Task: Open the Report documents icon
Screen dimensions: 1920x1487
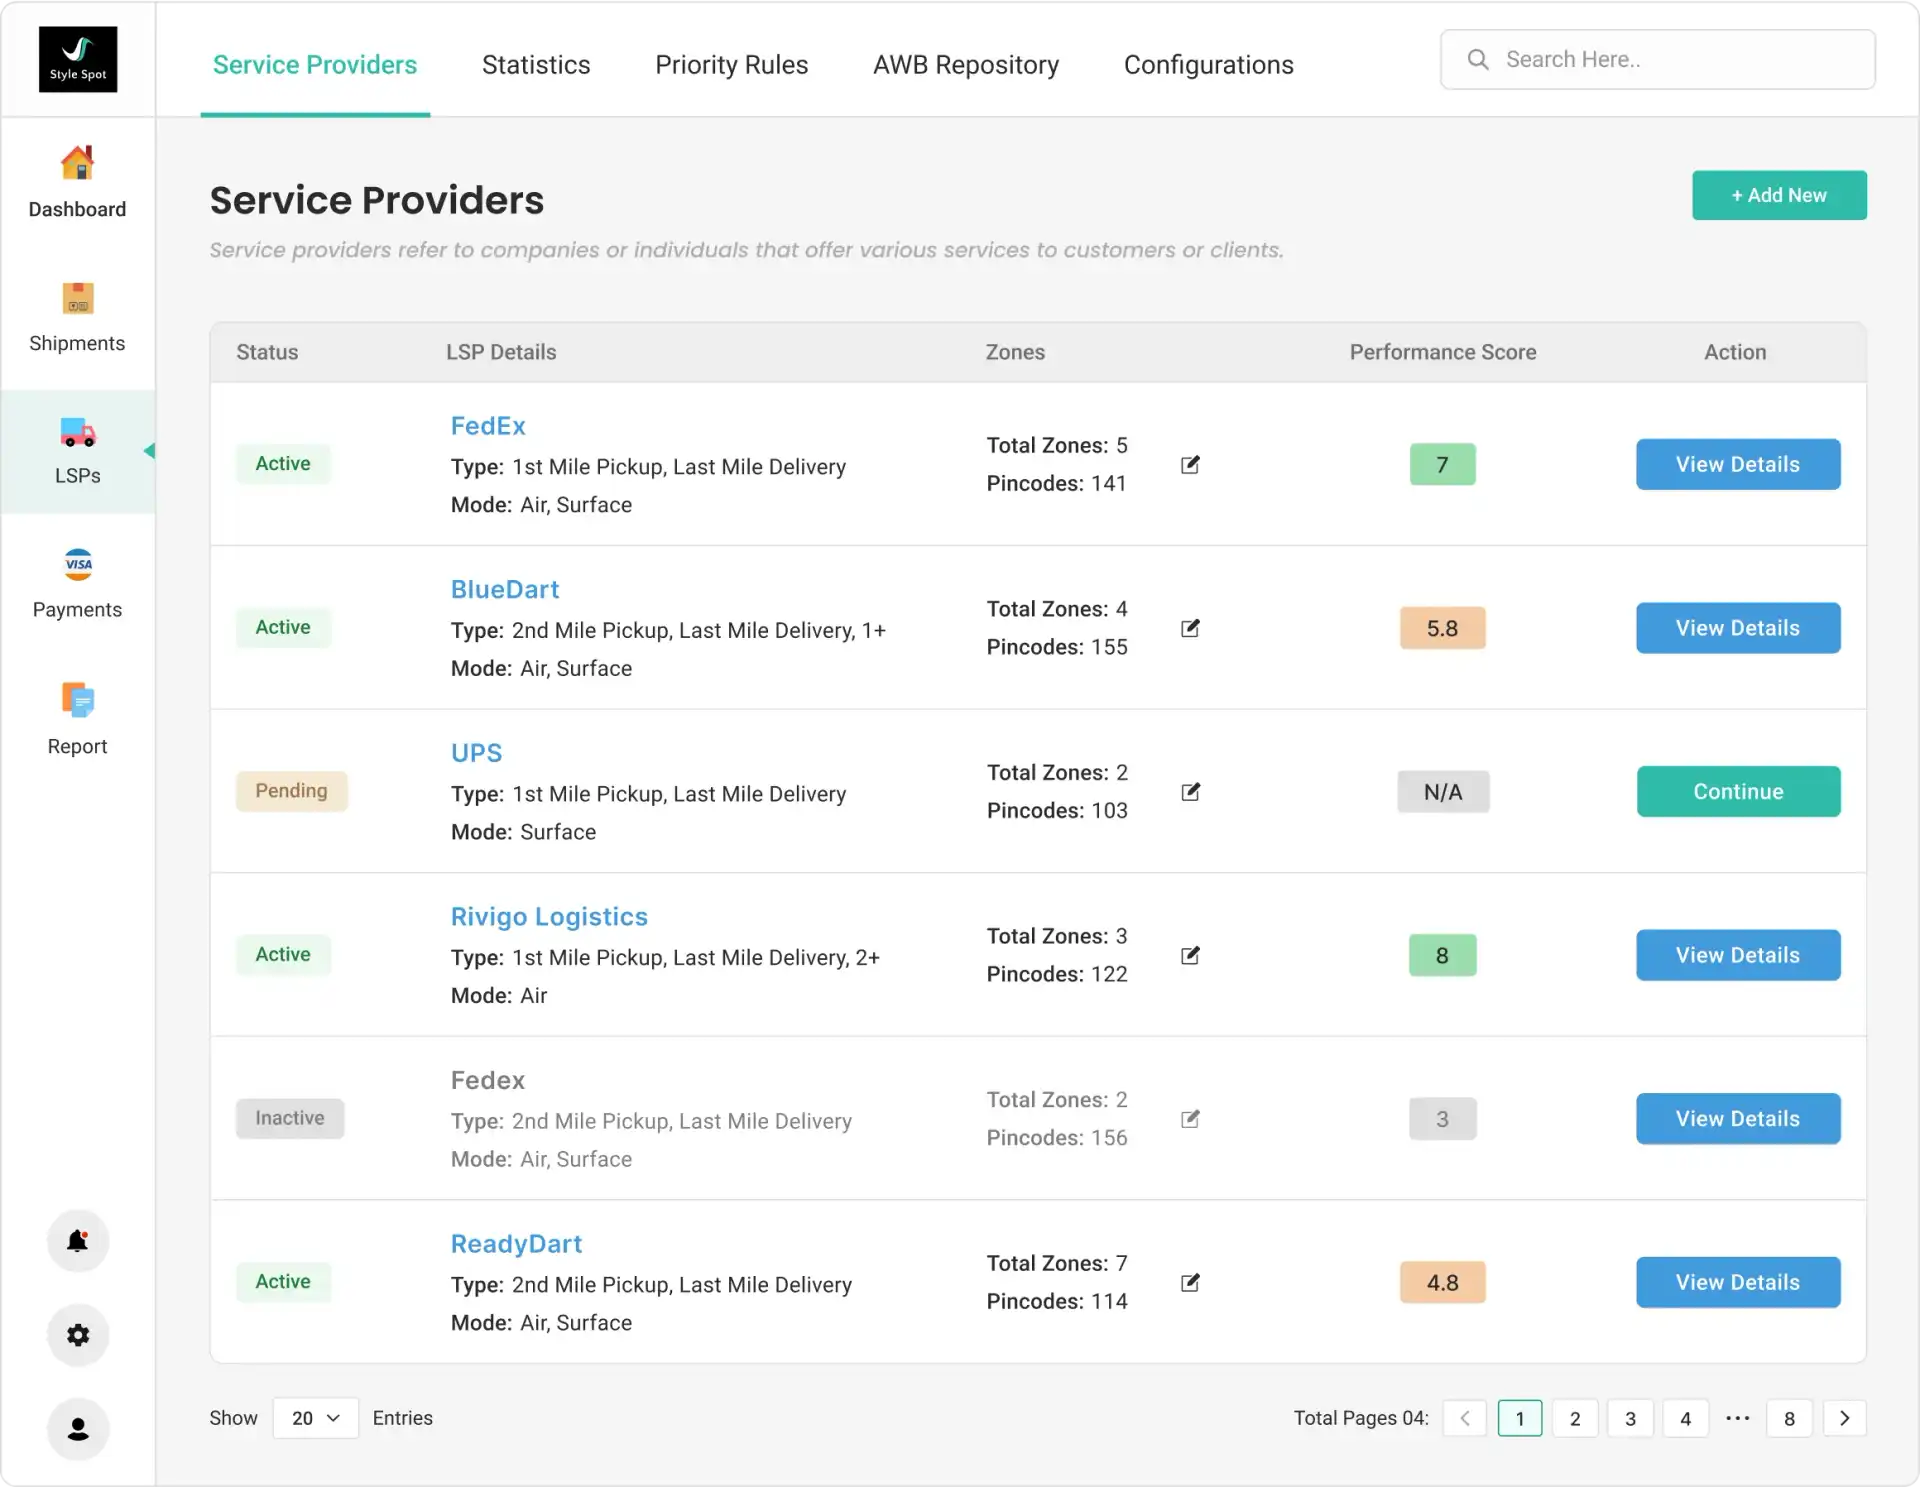Action: click(77, 700)
